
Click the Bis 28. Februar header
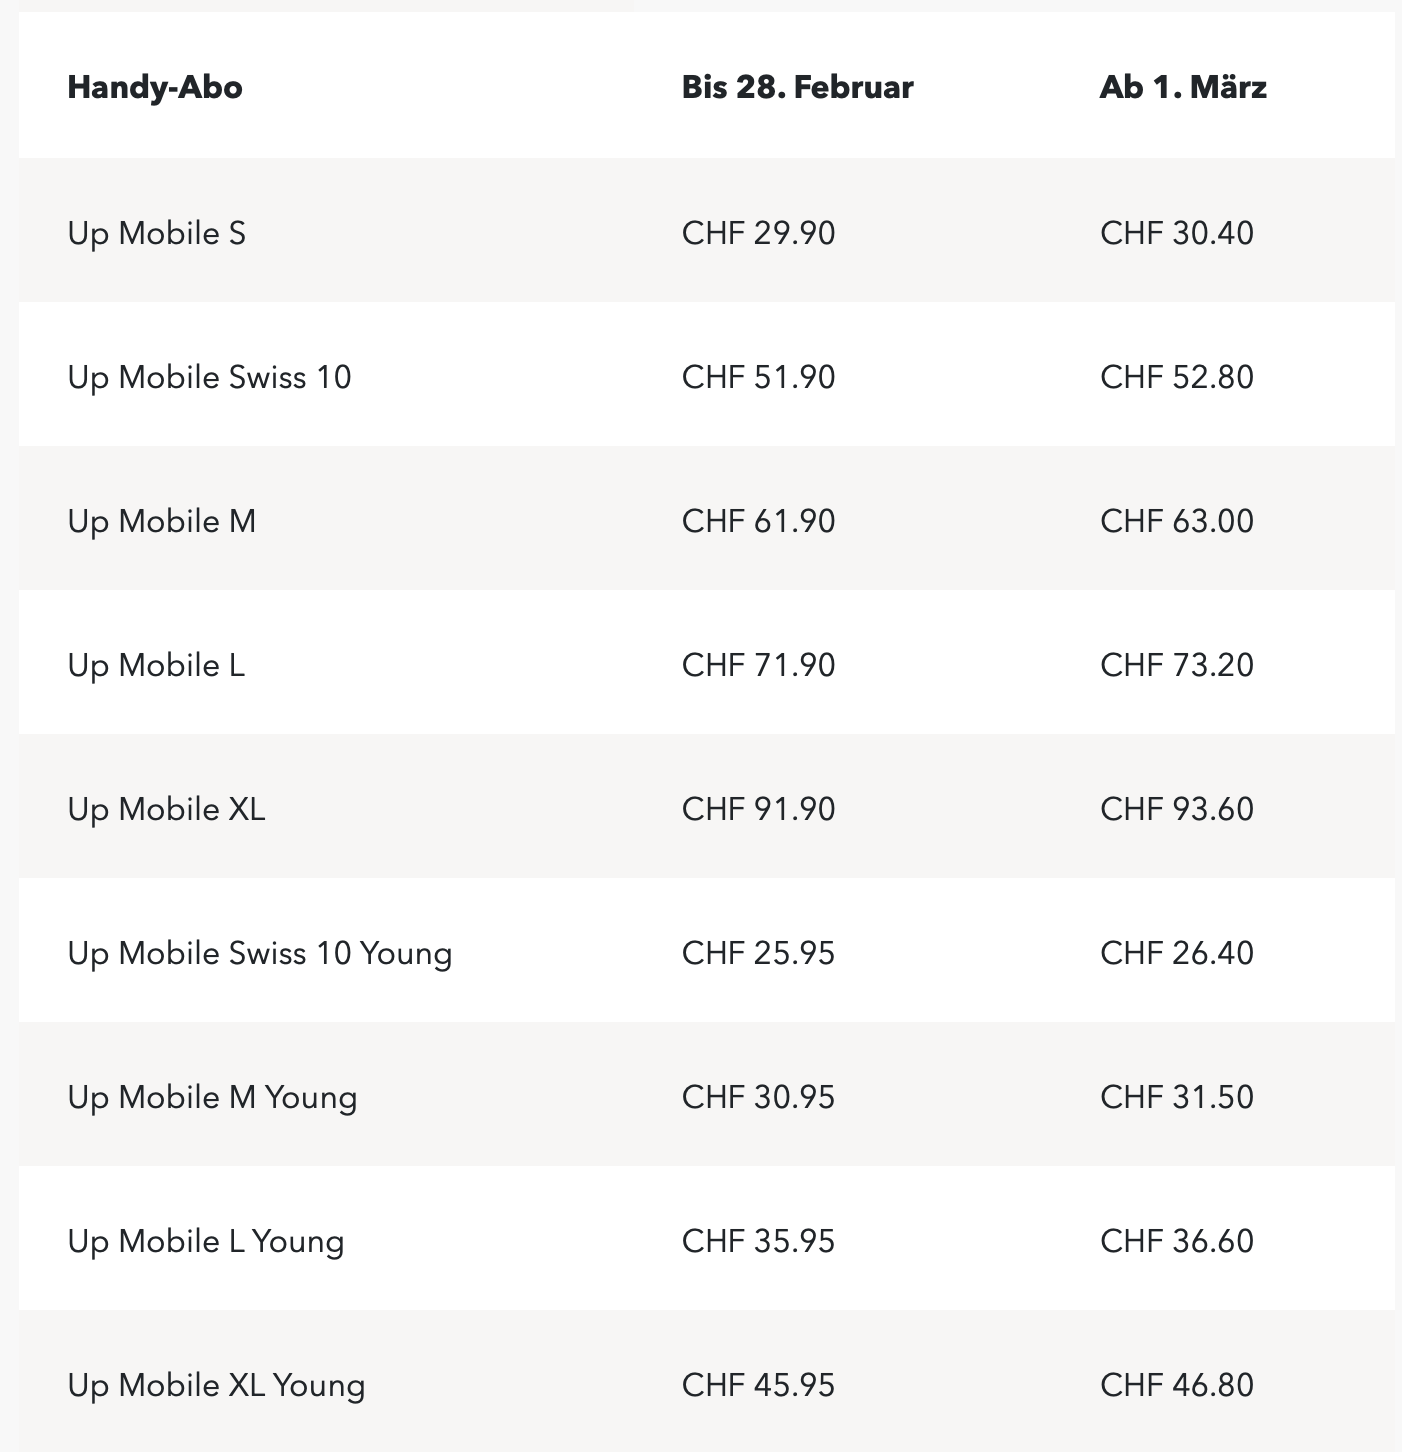coord(797,87)
